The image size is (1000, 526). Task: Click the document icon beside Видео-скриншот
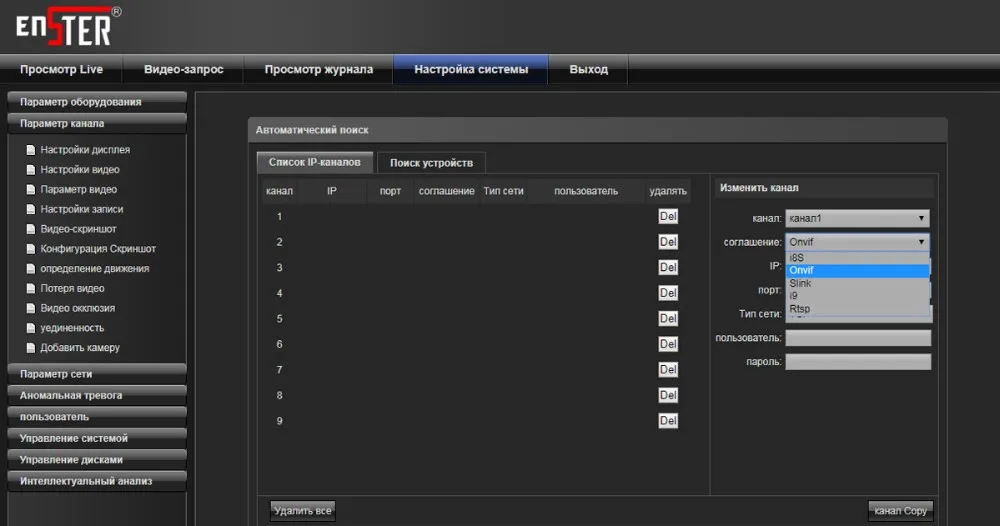click(x=31, y=229)
